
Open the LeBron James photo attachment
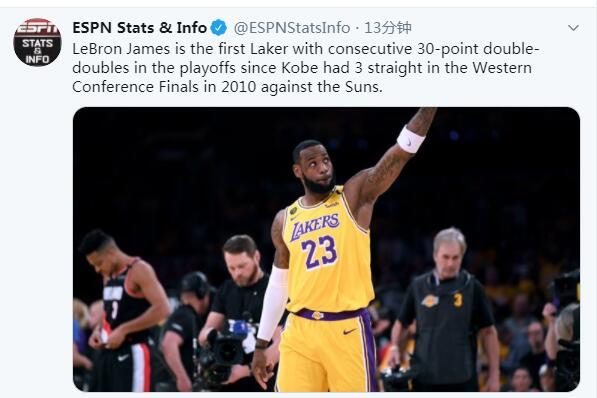coord(326,249)
